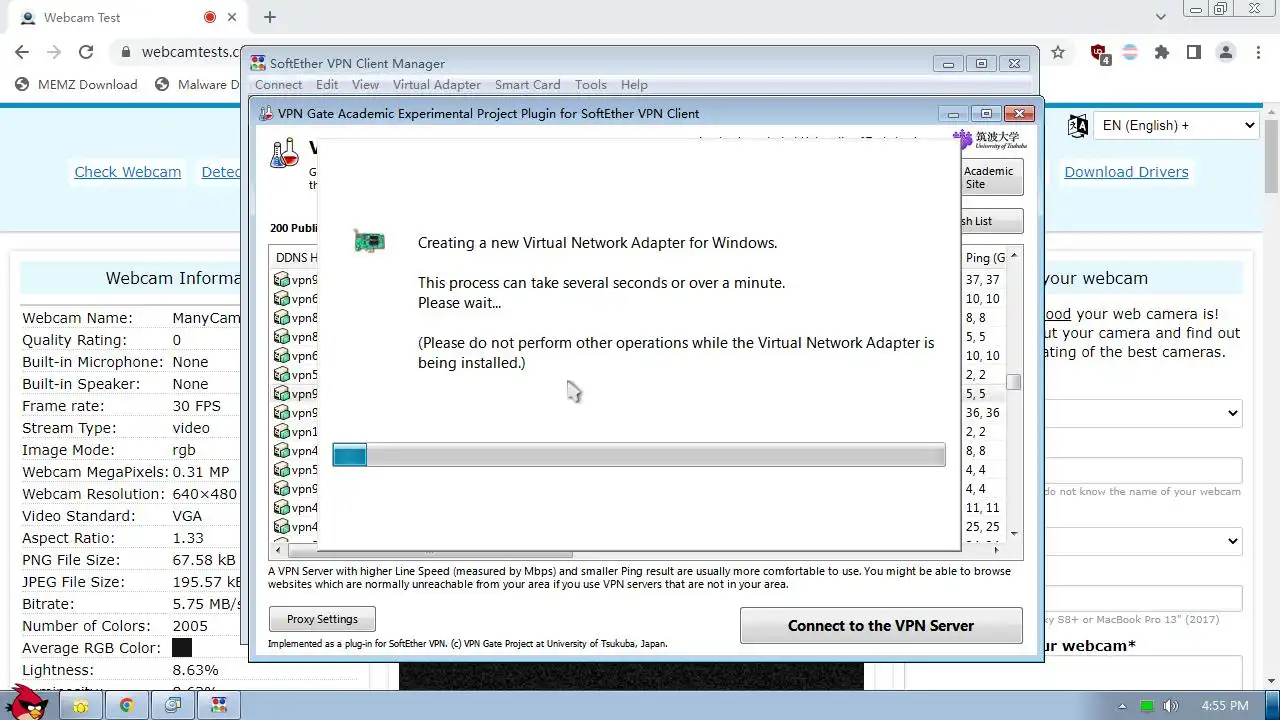The height and width of the screenshot is (720, 1280).
Task: Click SoftEther VPN Client Manager title icon
Action: pyautogui.click(x=258, y=63)
